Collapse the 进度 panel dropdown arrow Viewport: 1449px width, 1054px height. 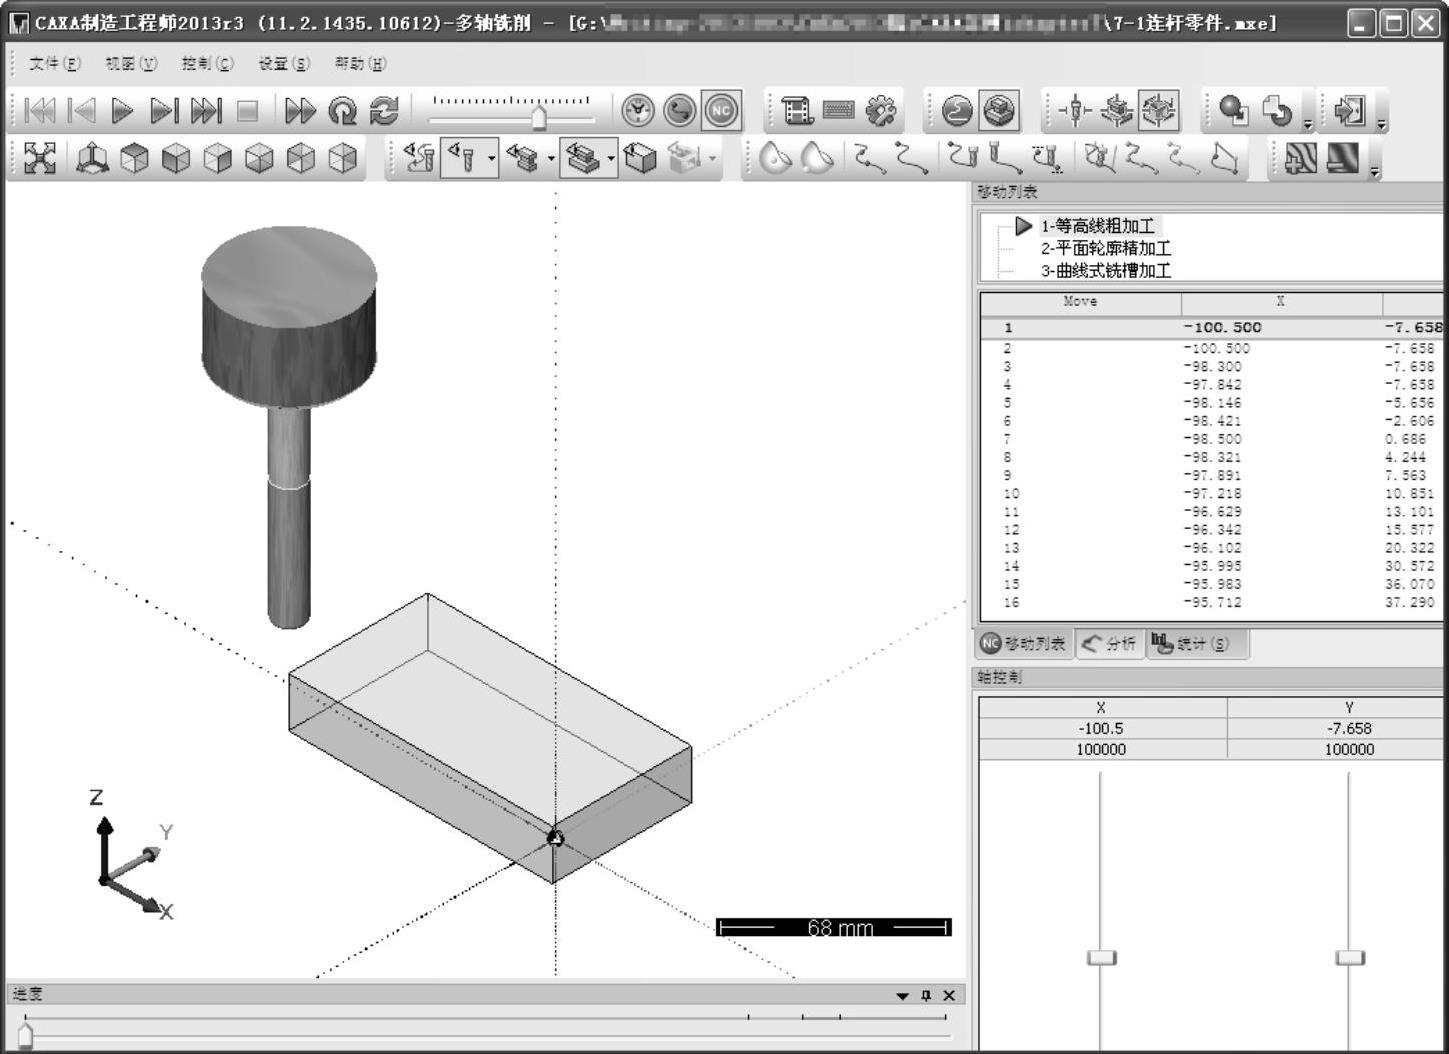[902, 996]
